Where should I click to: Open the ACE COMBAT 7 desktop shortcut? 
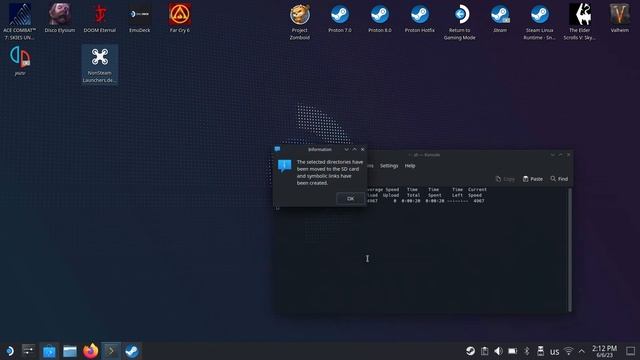coord(20,21)
